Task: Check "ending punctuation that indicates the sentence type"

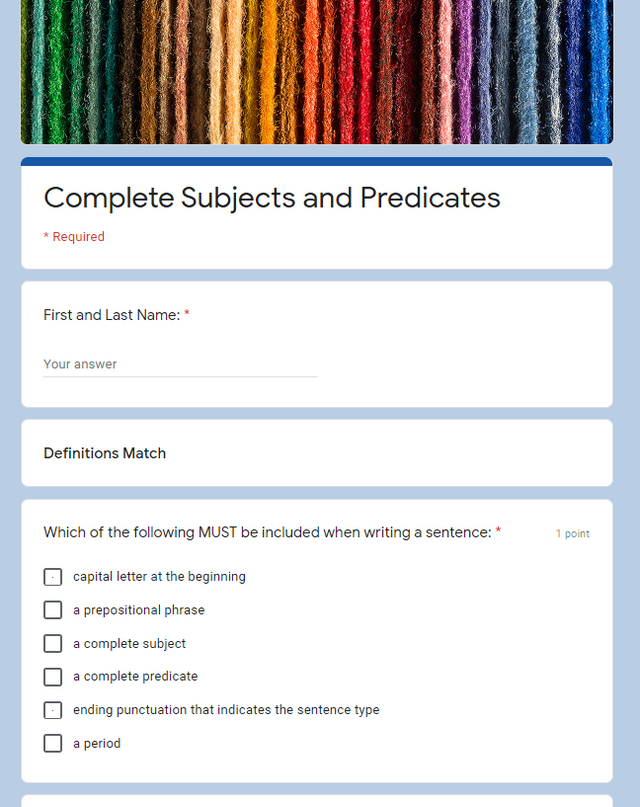Action: 52,710
